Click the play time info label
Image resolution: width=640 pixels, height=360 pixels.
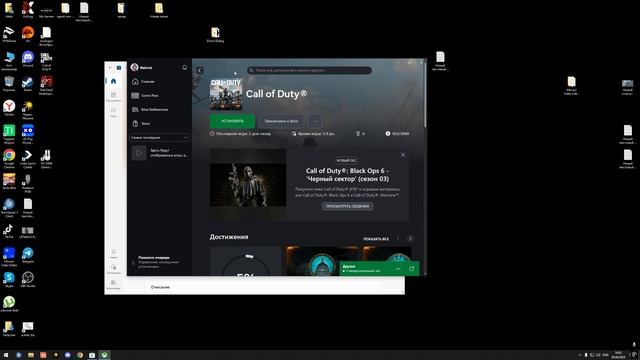click(x=313, y=133)
